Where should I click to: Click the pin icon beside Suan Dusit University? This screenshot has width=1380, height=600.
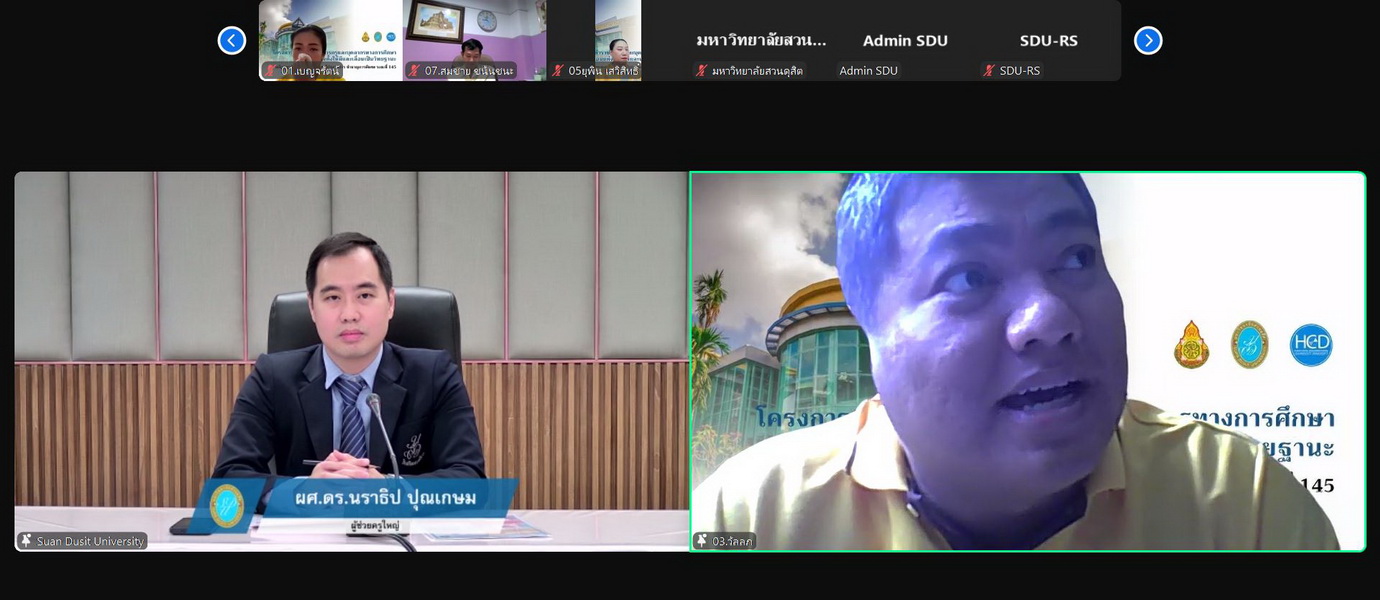point(27,541)
